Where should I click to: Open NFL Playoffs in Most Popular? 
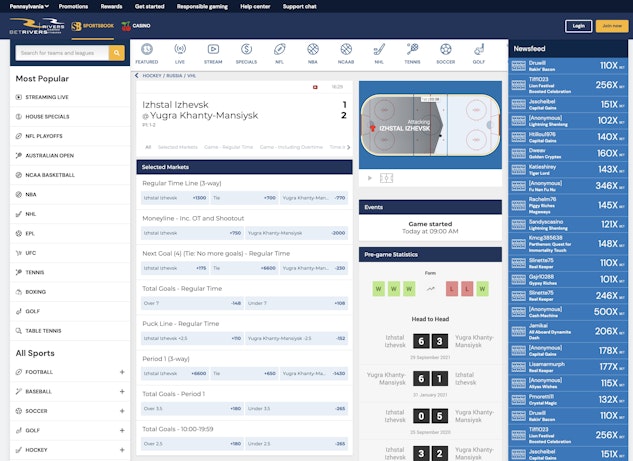coord(70,136)
